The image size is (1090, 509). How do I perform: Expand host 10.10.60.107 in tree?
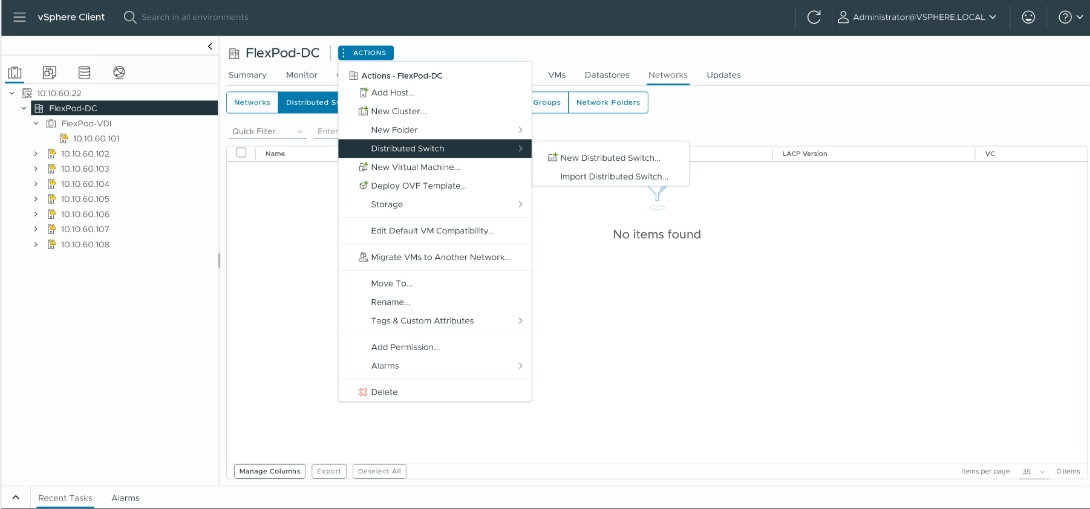click(35, 229)
